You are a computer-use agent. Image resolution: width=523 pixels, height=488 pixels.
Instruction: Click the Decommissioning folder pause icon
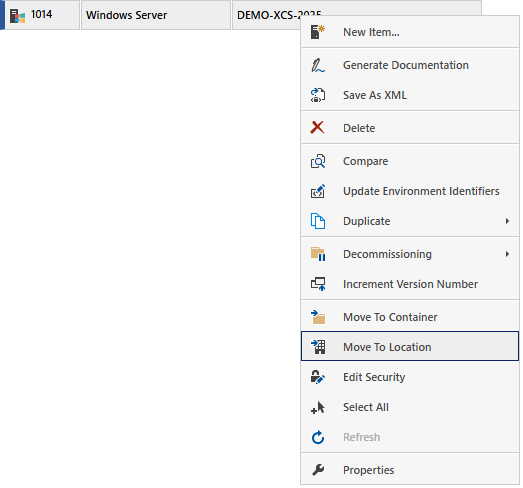coord(318,254)
